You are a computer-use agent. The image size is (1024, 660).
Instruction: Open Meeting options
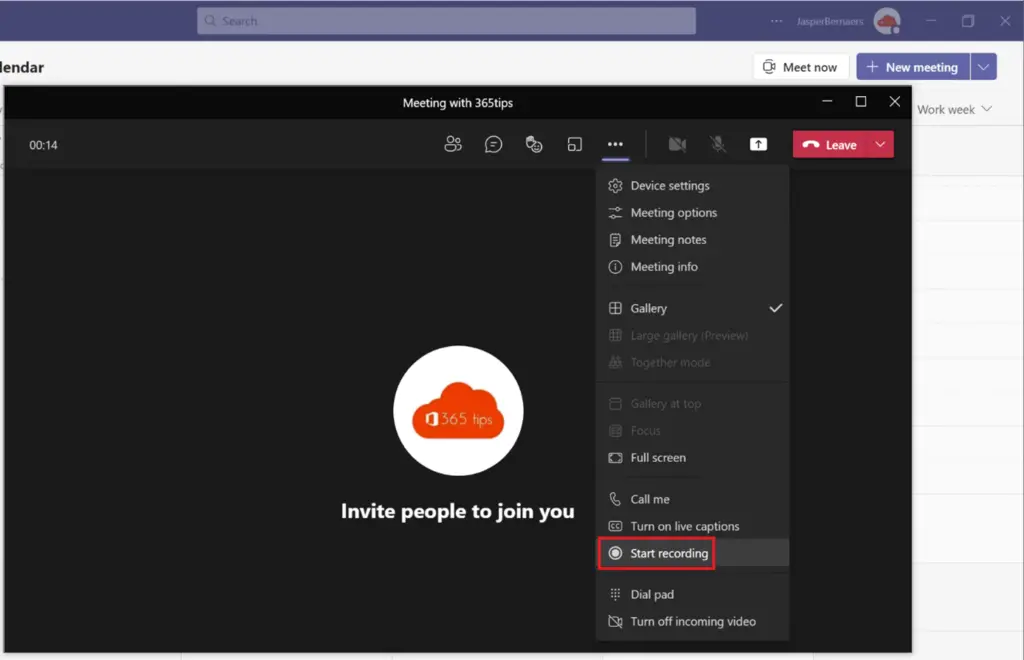click(x=692, y=213)
